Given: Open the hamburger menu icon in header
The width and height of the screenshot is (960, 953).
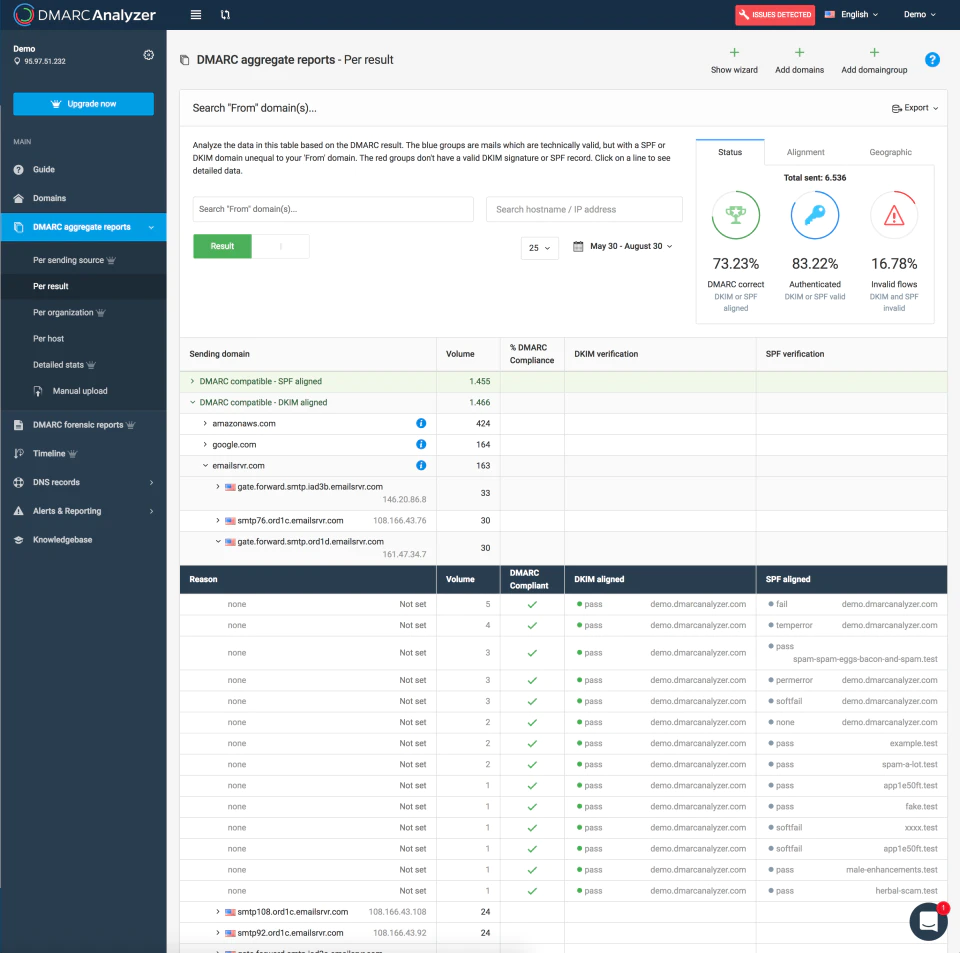Looking at the screenshot, I should click(x=196, y=15).
